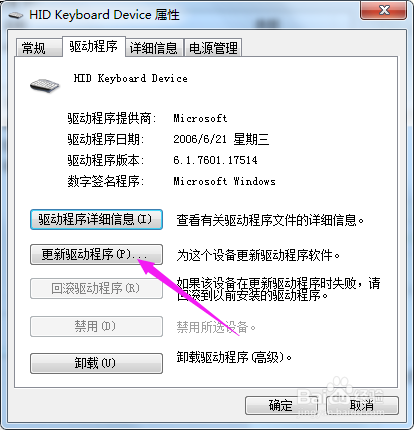Go to the 电源管理 tab

(x=213, y=48)
